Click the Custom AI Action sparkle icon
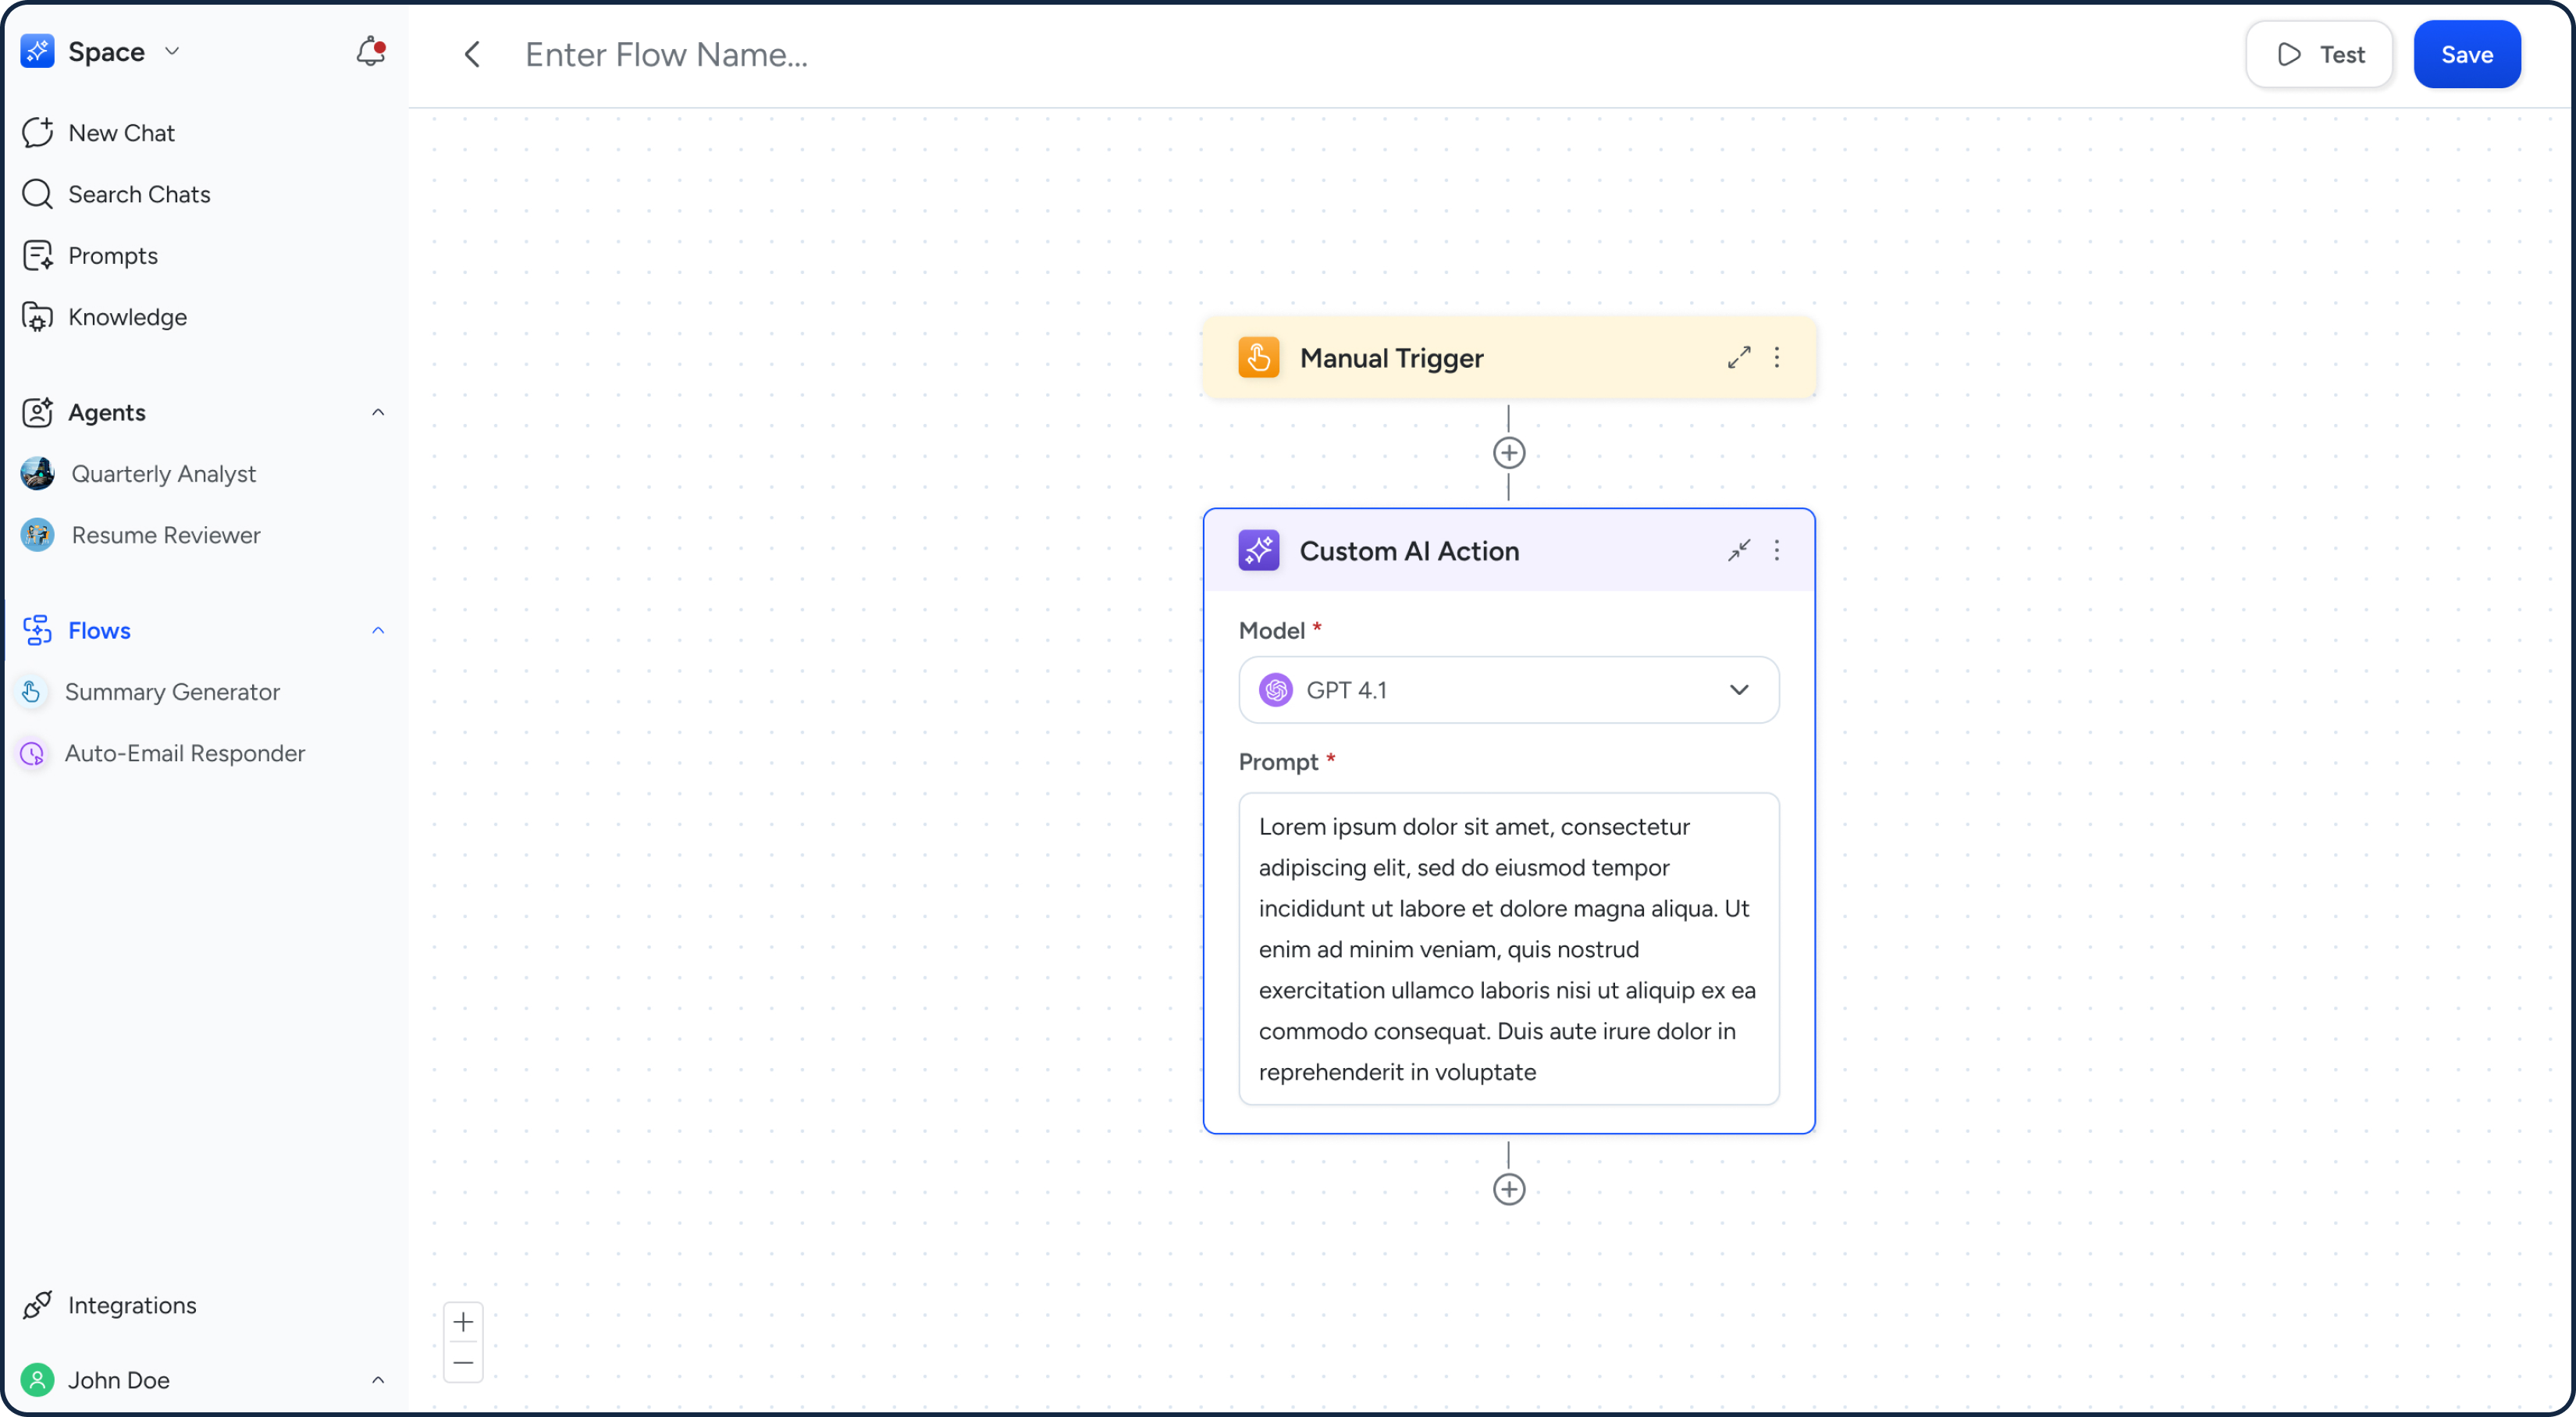Screen dimensions: 2576x1417 1258,550
